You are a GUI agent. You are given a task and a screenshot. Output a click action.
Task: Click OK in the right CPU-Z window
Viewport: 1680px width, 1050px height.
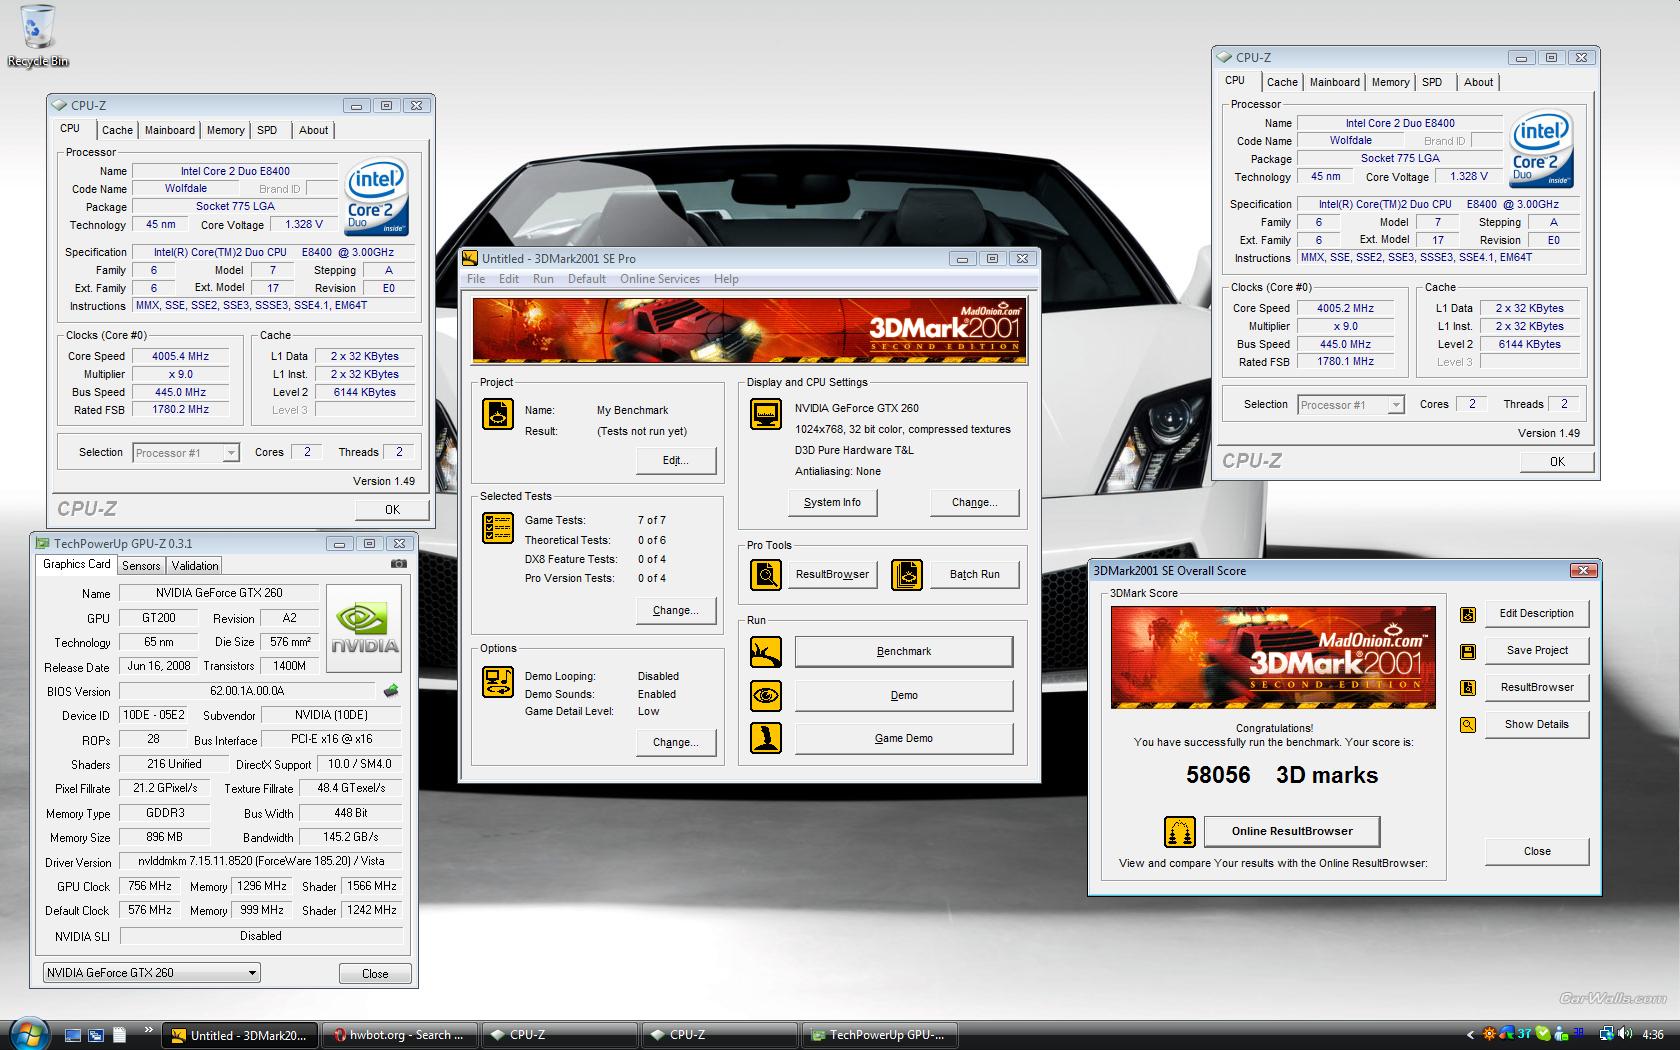[x=1557, y=461]
